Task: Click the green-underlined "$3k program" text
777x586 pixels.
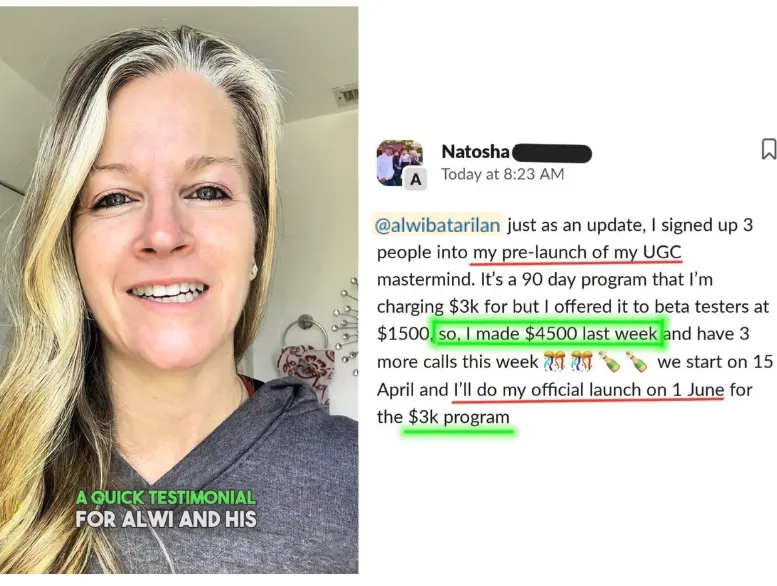Action: [x=459, y=417]
